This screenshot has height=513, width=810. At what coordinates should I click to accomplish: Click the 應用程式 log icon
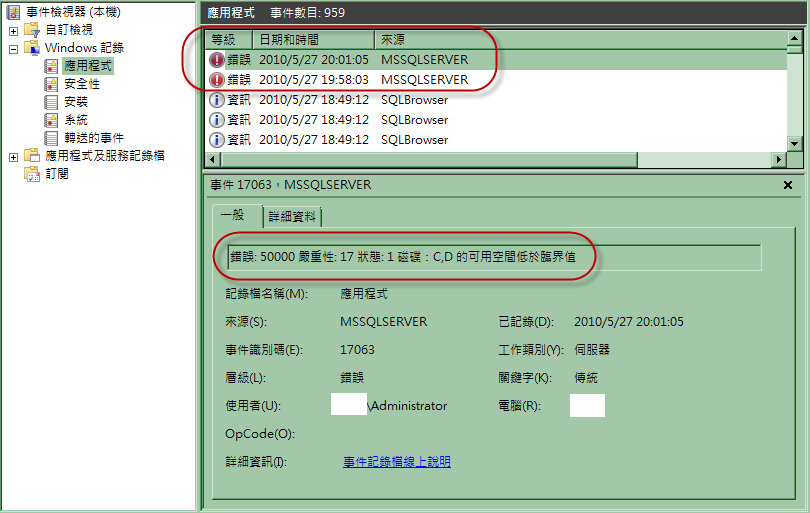point(51,66)
